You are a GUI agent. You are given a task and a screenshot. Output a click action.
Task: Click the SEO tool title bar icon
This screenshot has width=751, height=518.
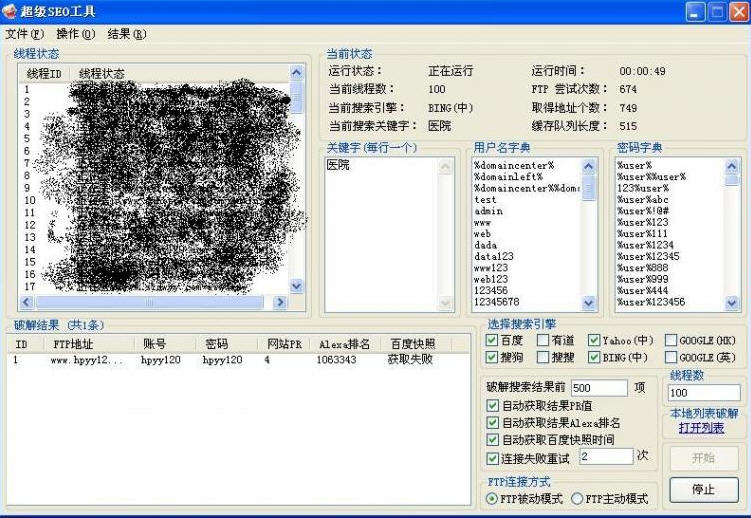pos(9,11)
